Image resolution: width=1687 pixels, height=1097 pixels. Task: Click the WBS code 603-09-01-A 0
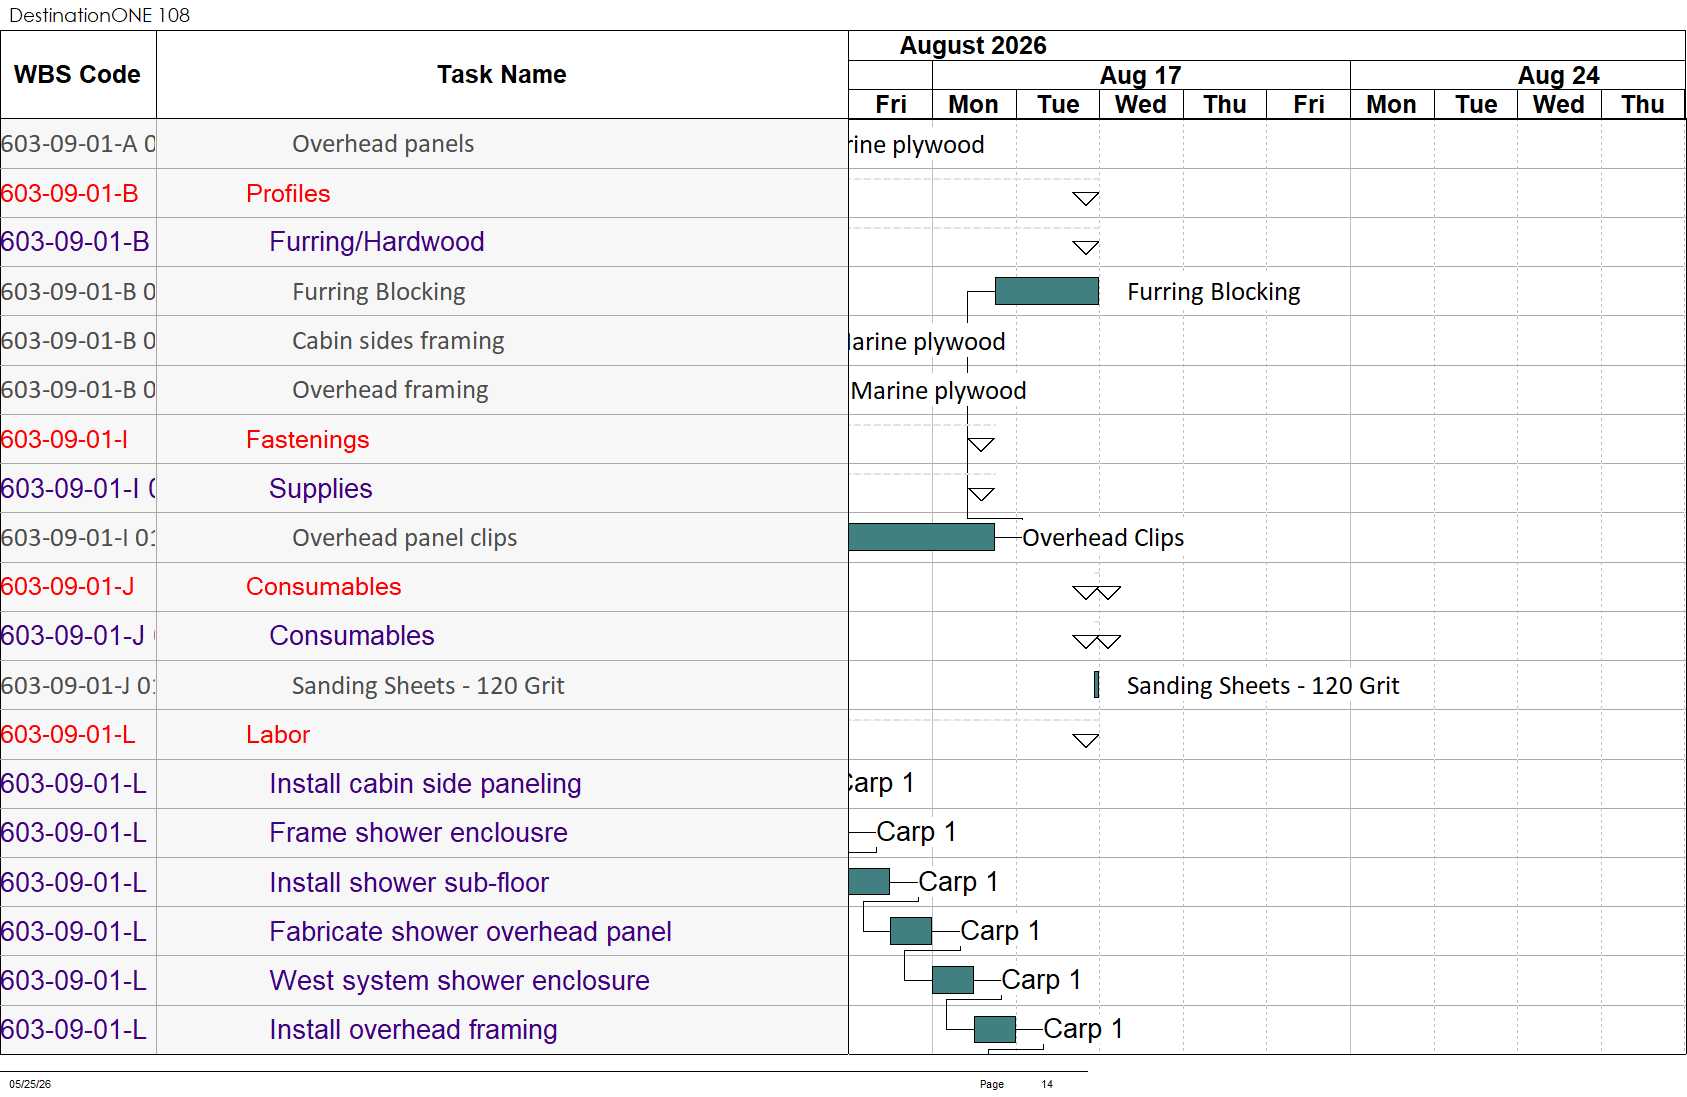point(78,144)
